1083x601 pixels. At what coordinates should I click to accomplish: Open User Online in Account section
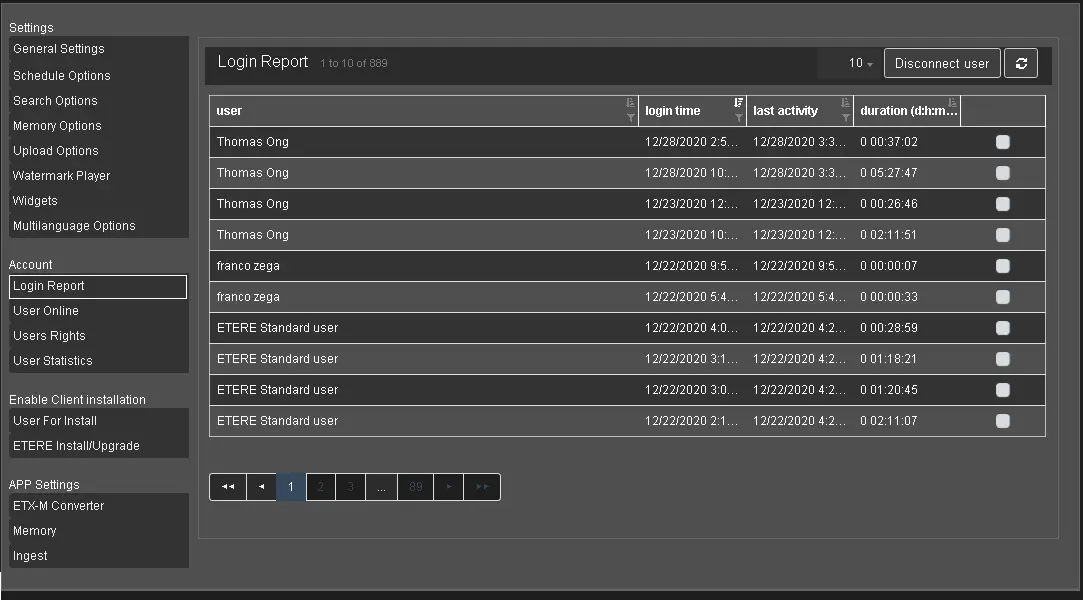coord(46,311)
